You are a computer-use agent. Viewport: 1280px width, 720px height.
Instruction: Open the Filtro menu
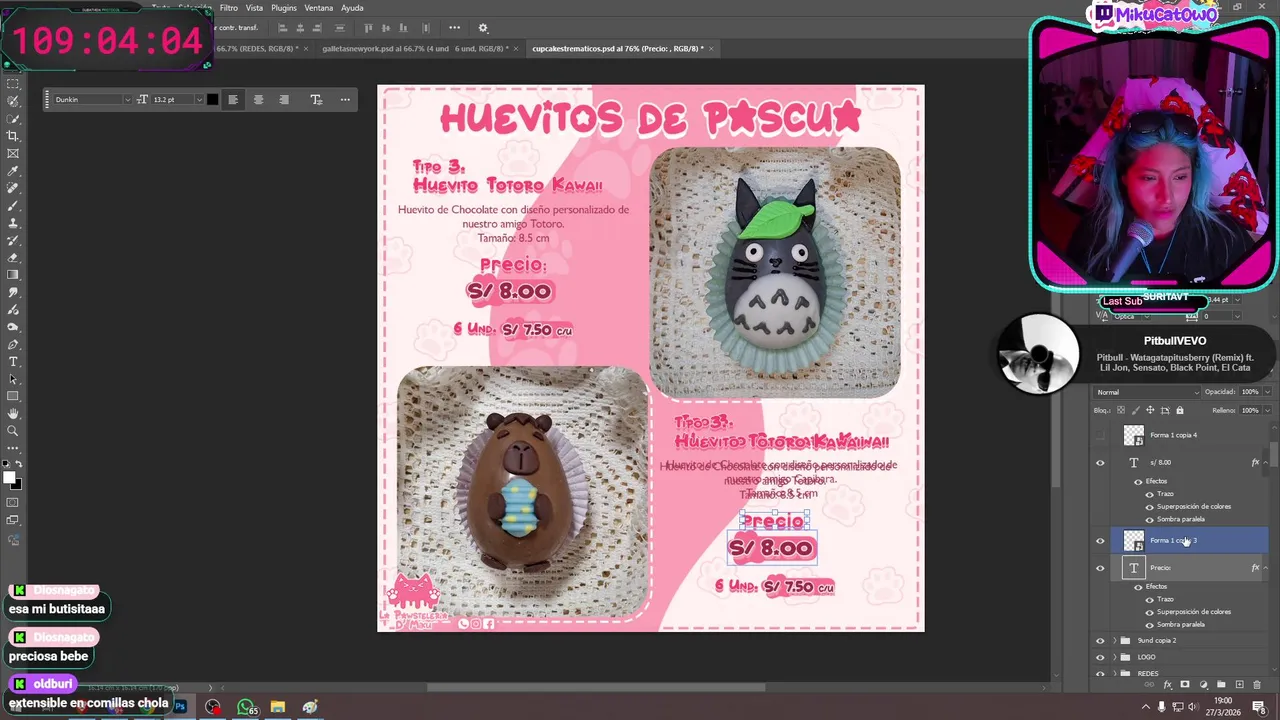229,8
